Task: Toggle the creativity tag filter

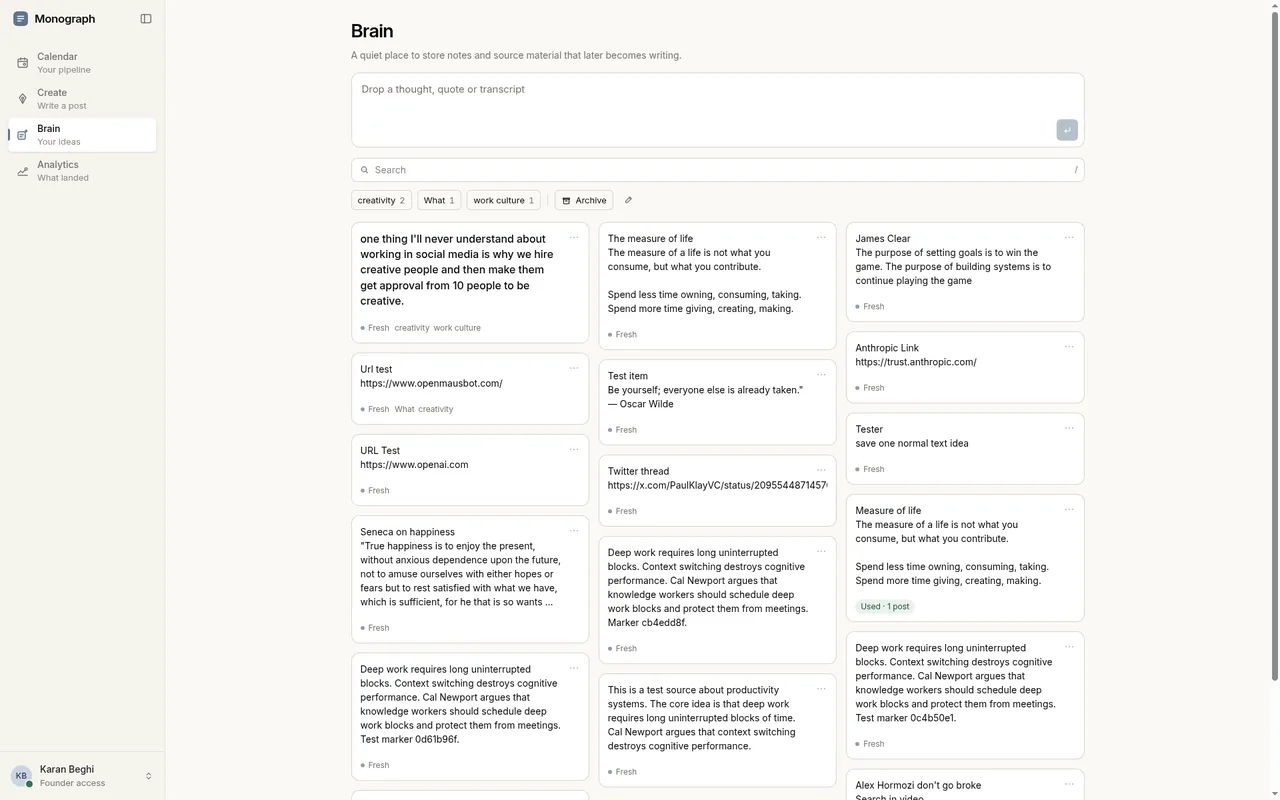Action: (x=381, y=200)
